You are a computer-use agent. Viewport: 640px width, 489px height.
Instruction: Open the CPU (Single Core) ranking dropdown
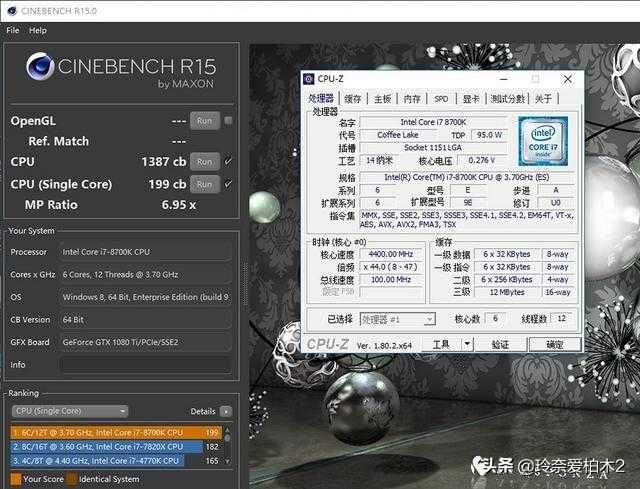69,411
